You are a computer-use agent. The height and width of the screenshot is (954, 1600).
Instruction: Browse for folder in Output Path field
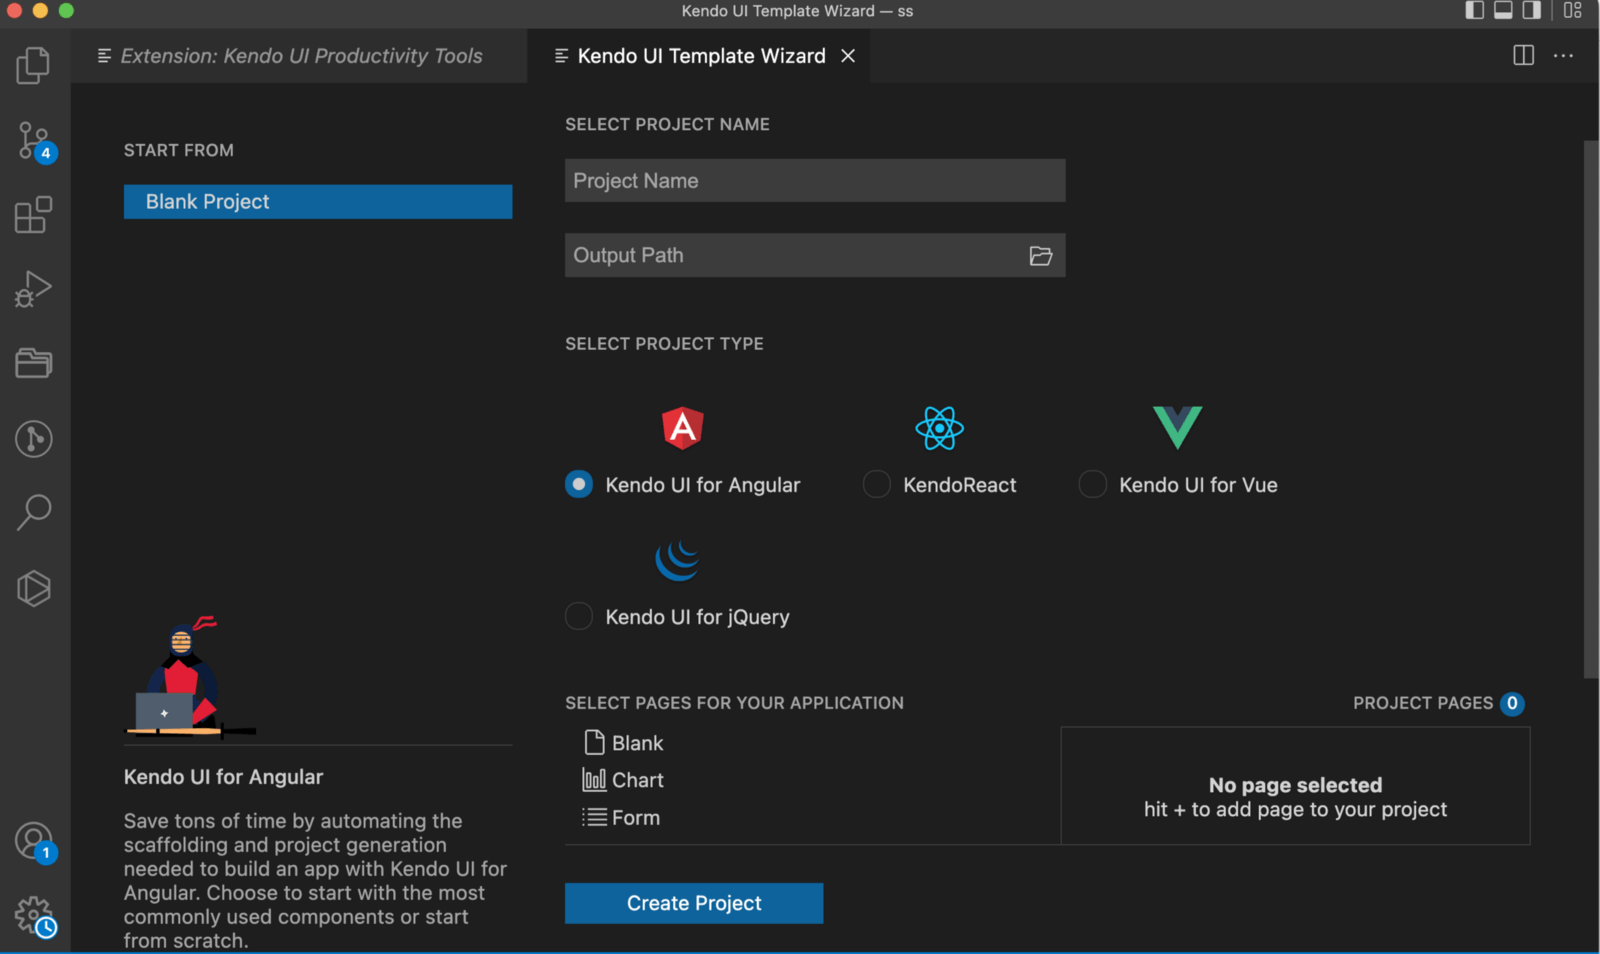click(x=1041, y=256)
